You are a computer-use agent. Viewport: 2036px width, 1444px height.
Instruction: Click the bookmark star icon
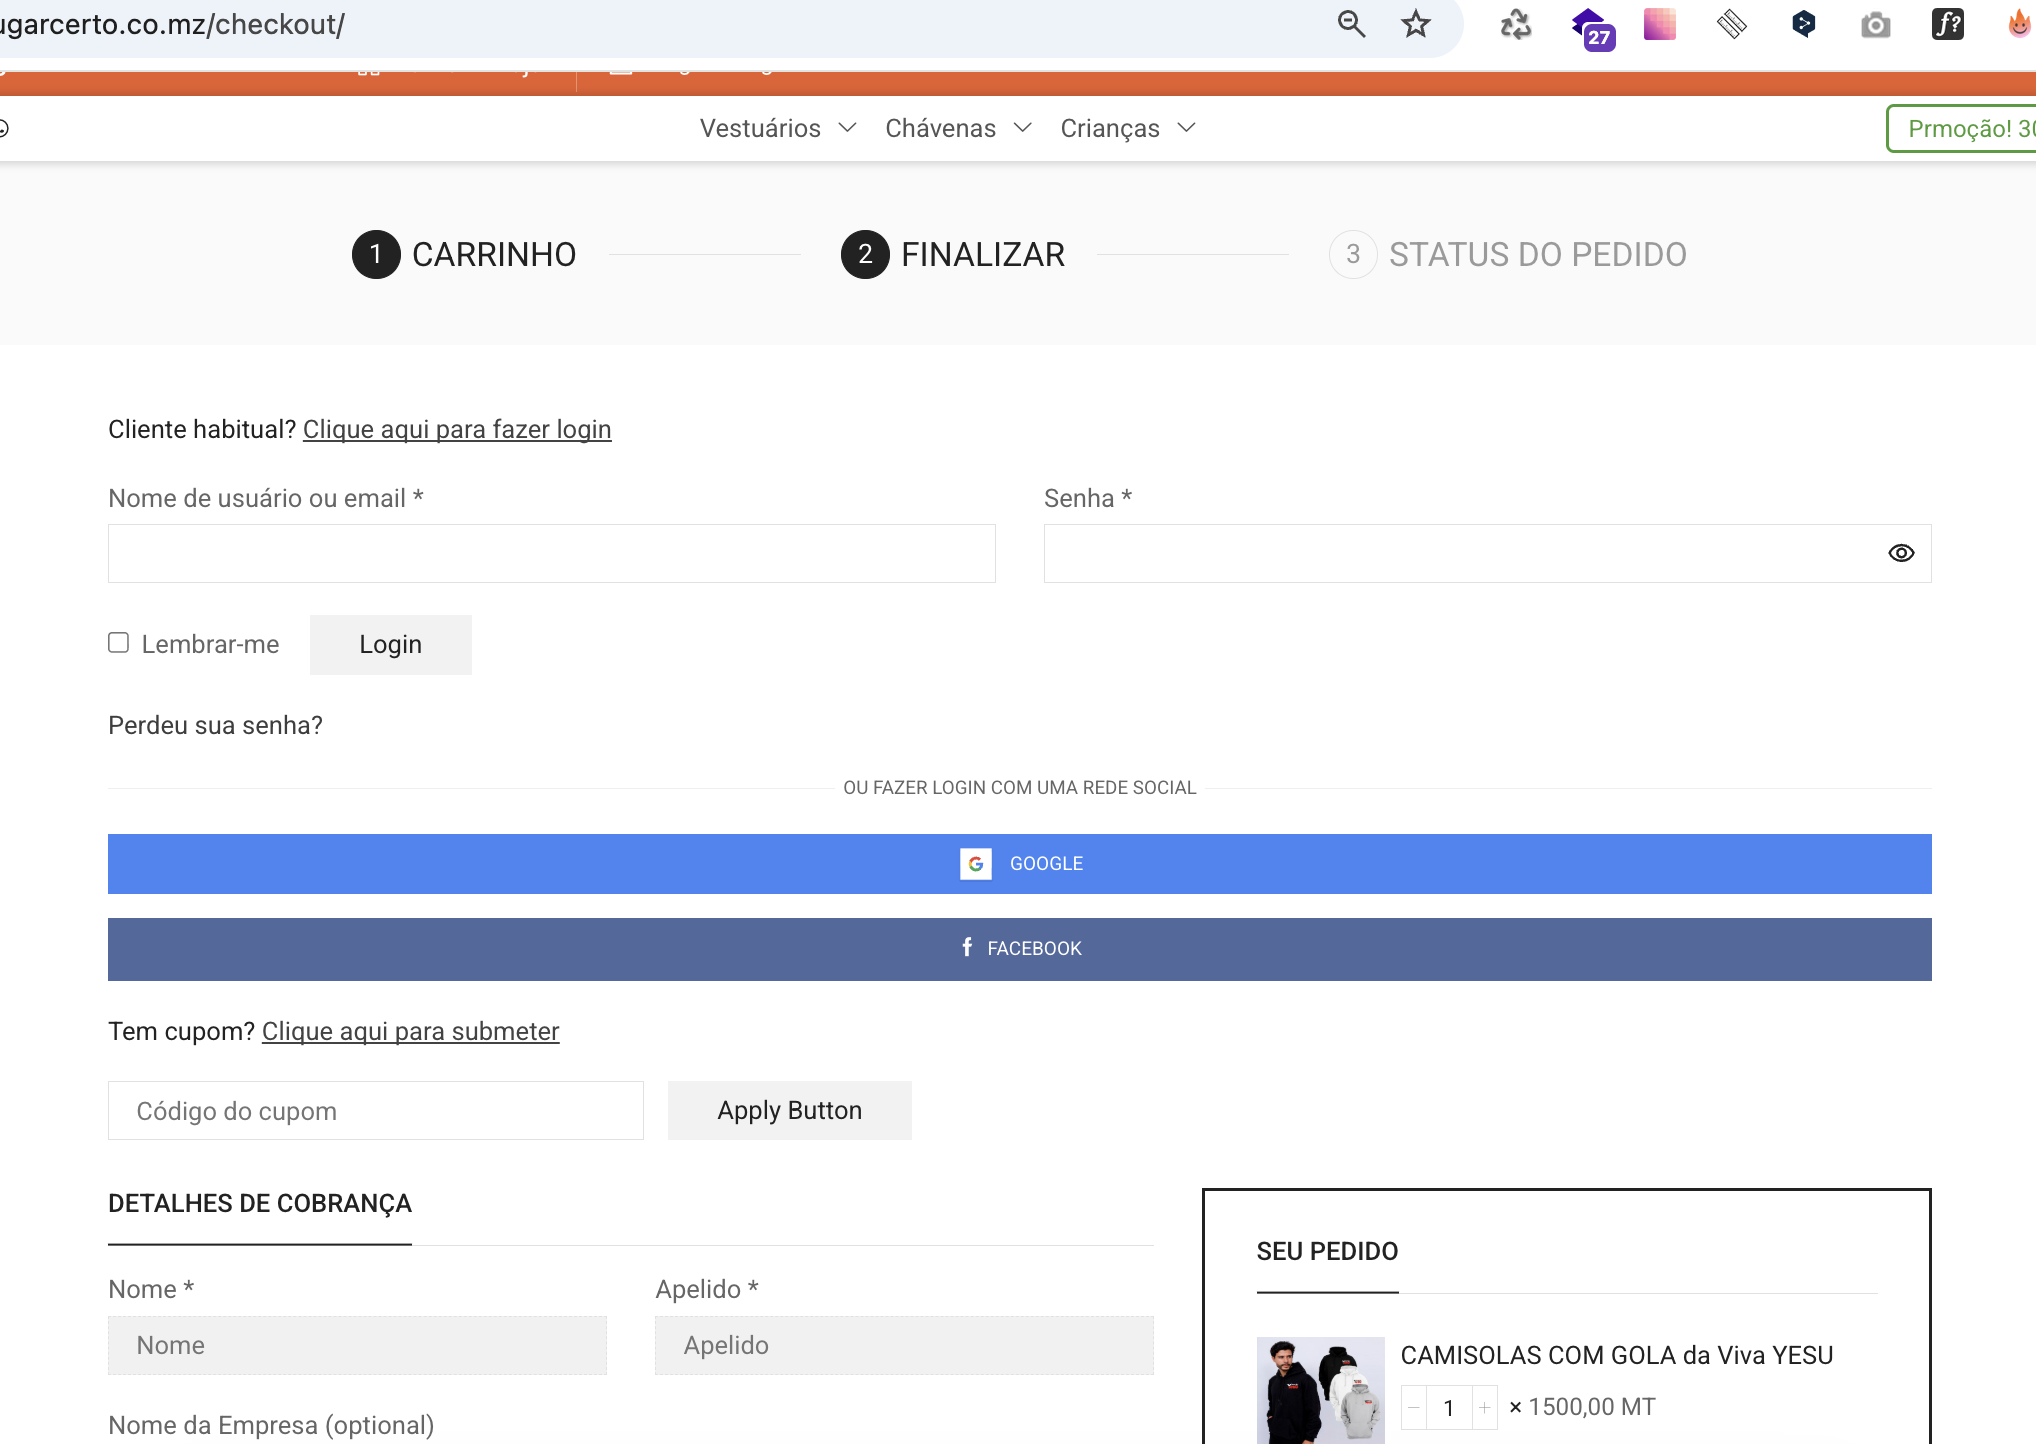point(1415,24)
